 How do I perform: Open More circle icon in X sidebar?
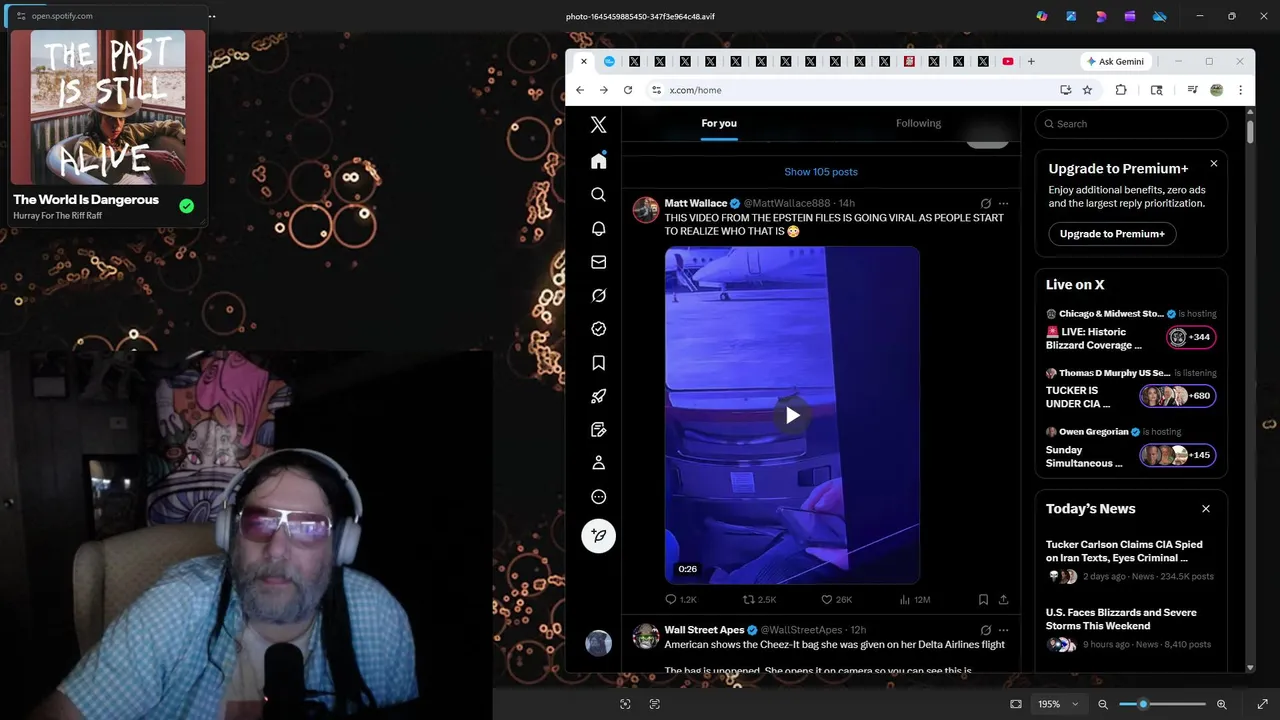[x=598, y=497]
